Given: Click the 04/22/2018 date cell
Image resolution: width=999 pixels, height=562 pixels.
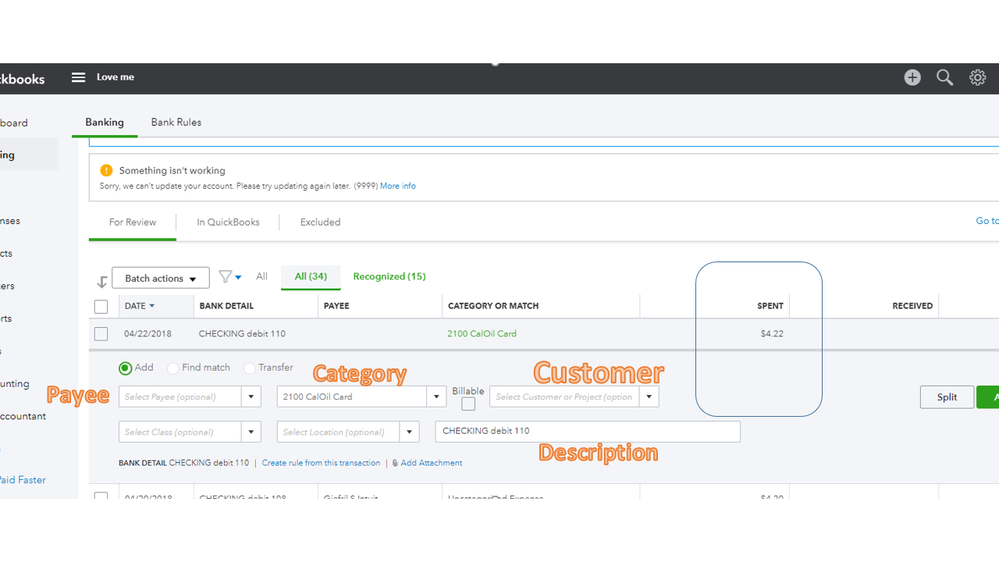Looking at the screenshot, I should point(147,334).
